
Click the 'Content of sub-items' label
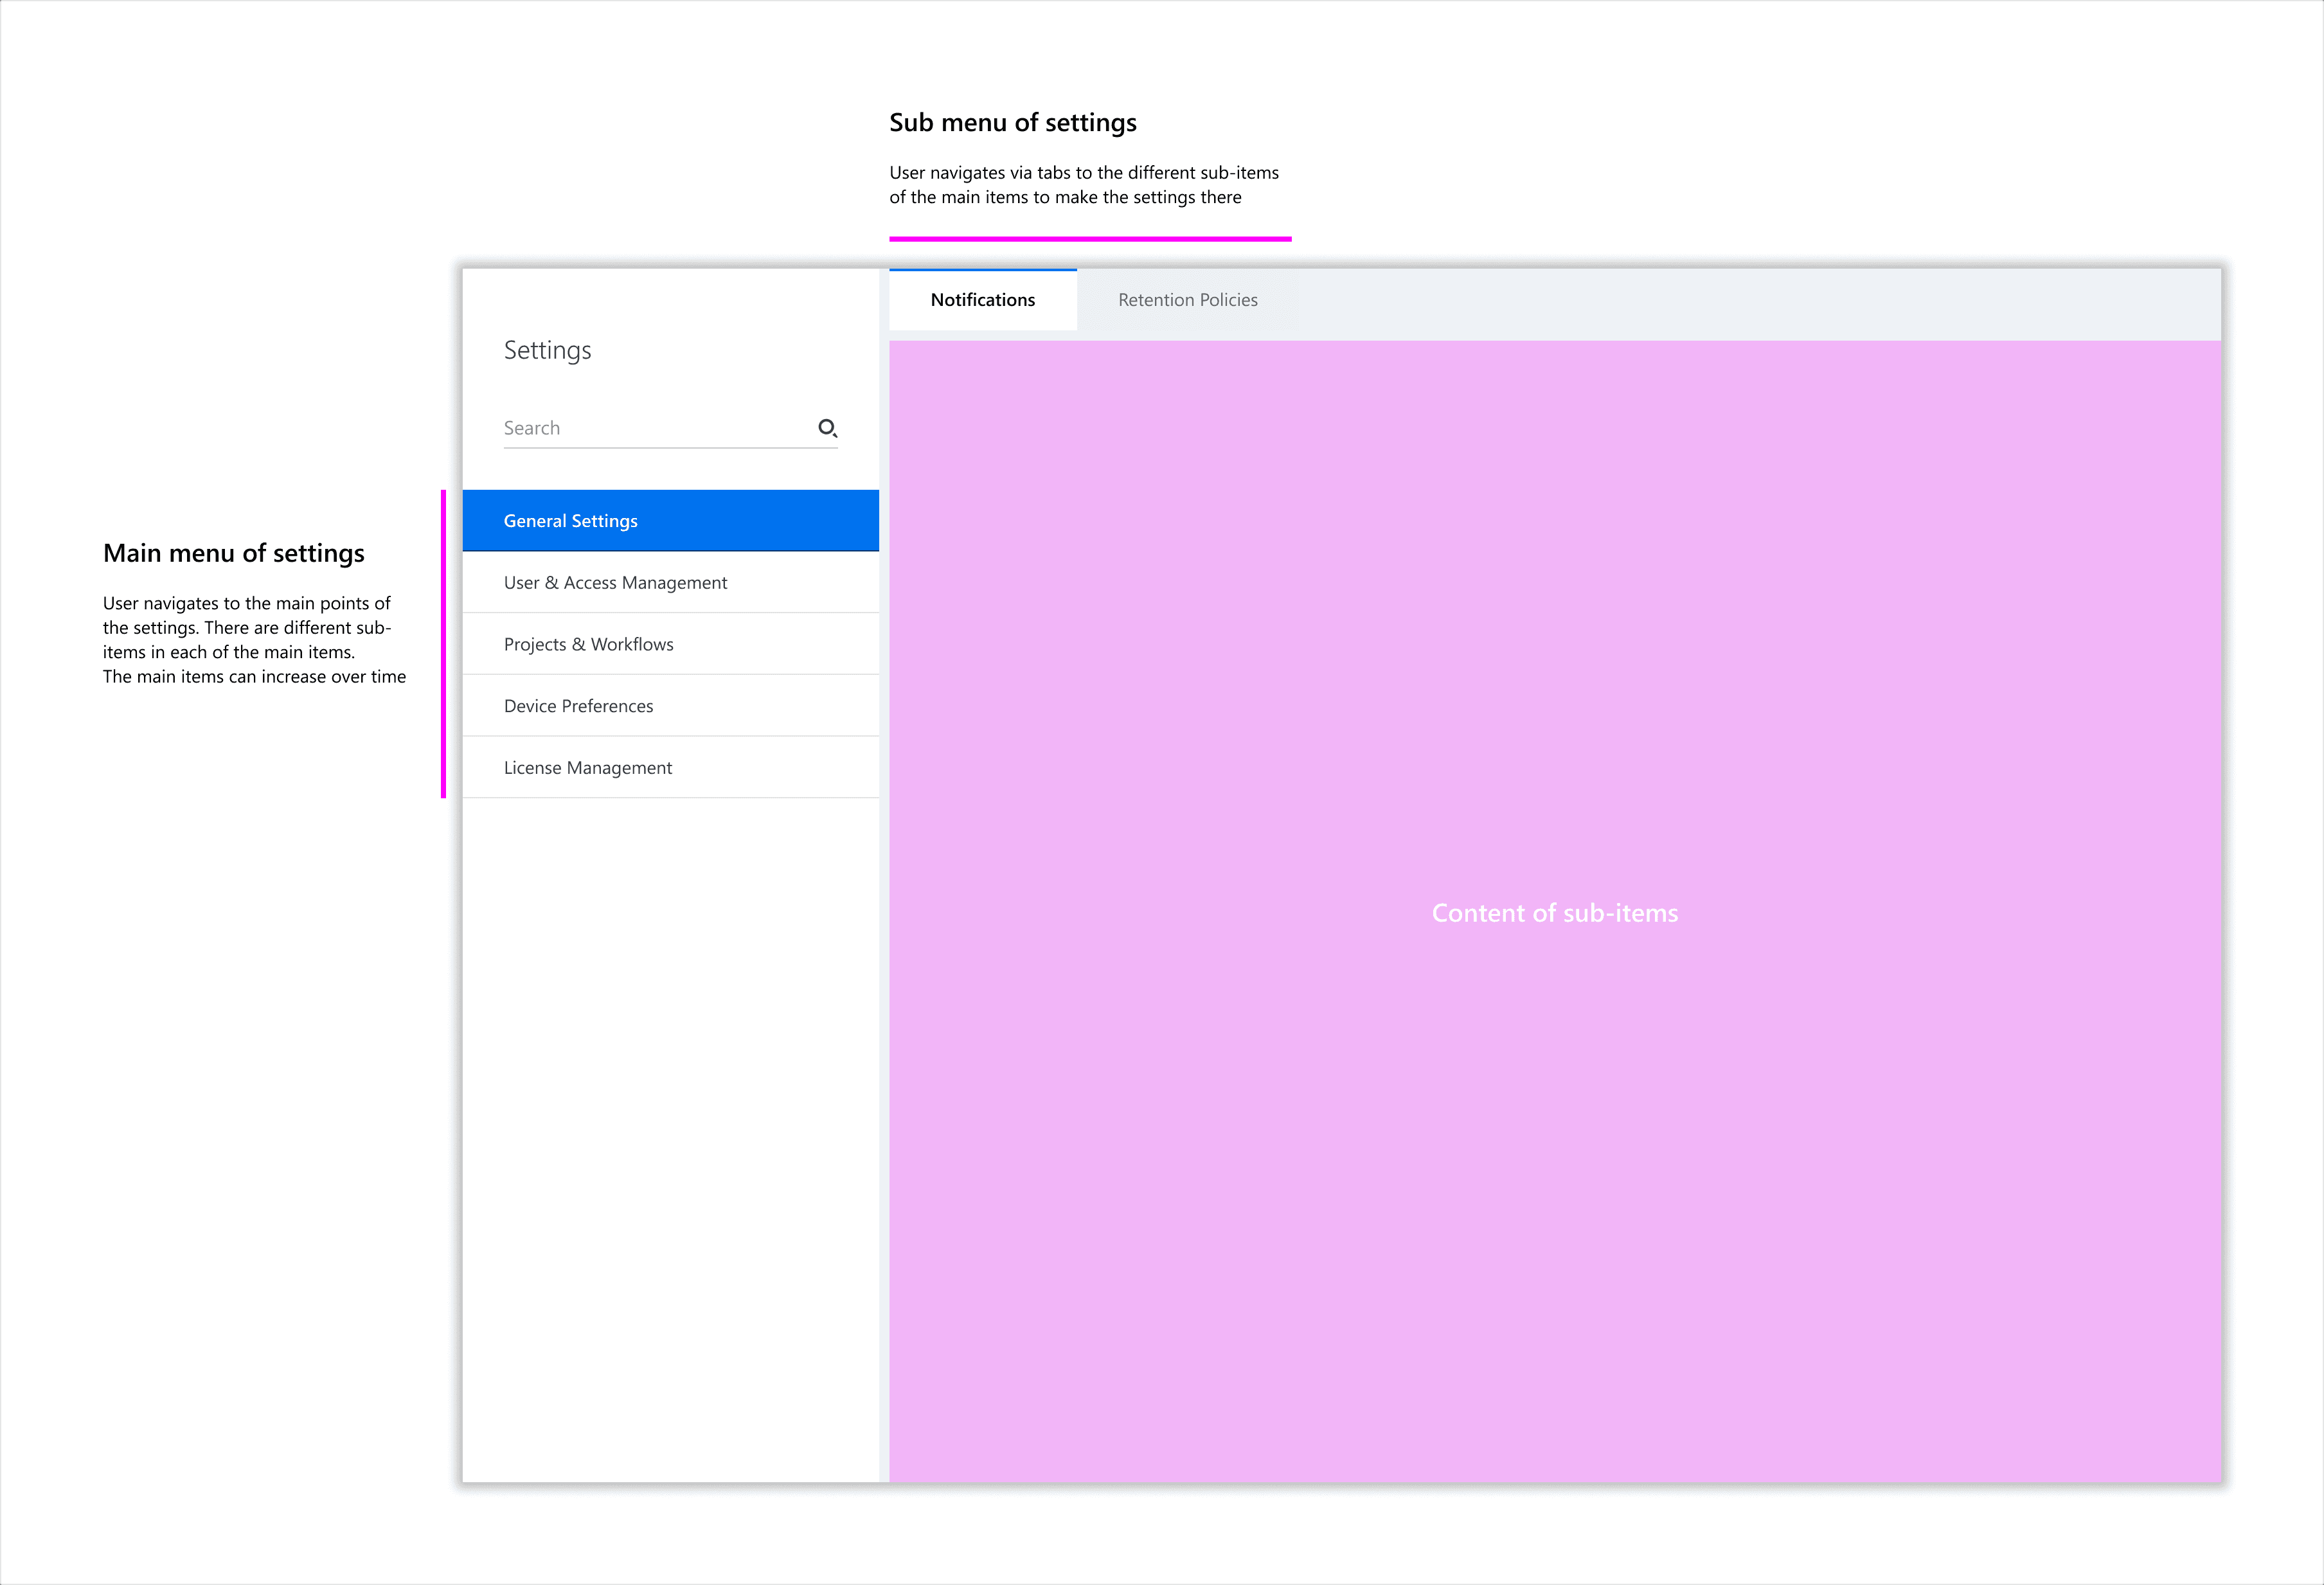[x=1554, y=913]
